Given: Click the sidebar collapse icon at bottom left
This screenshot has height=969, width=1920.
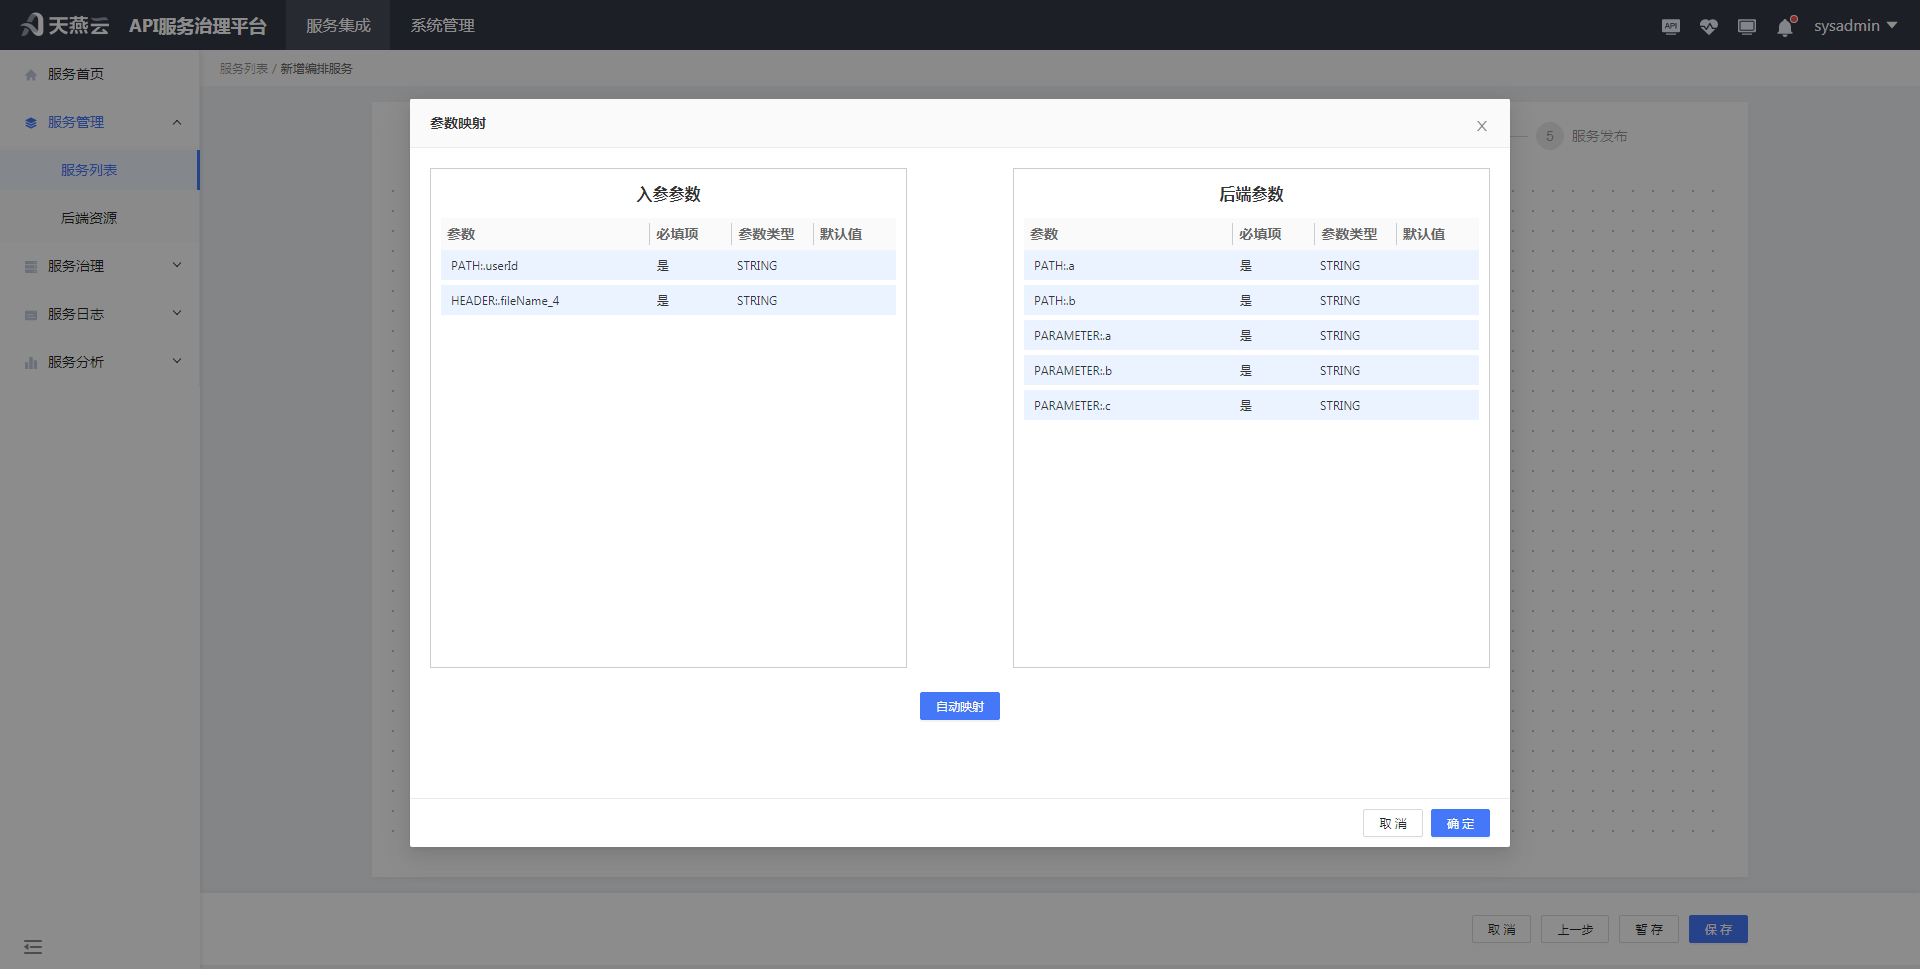Looking at the screenshot, I should coord(33,946).
